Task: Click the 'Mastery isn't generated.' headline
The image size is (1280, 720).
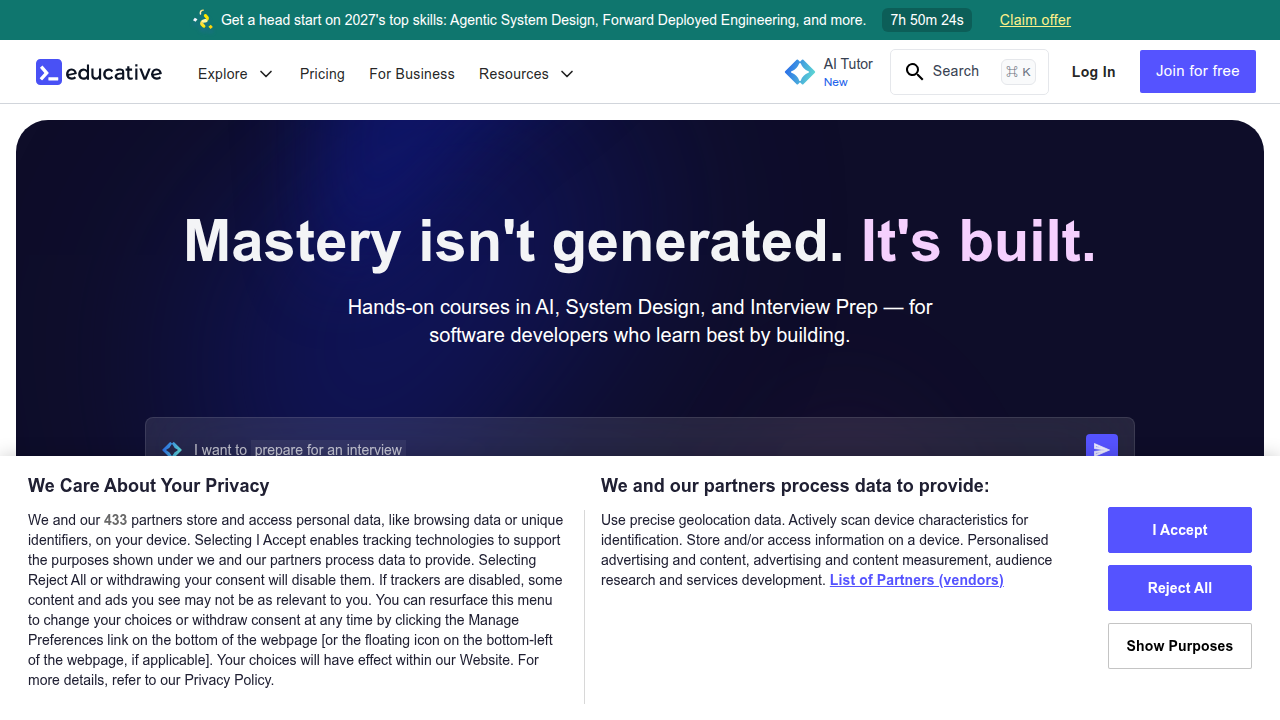Action: pyautogui.click(x=514, y=242)
